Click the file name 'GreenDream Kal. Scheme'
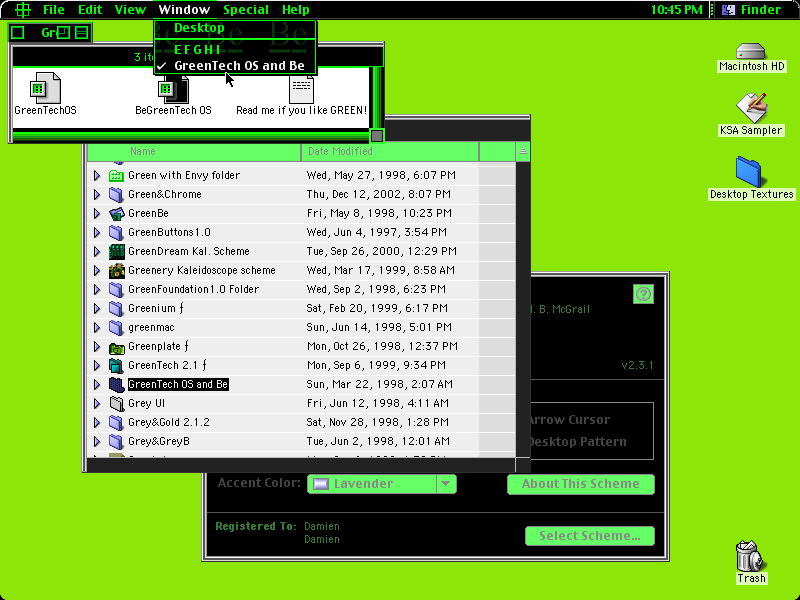Image resolution: width=800 pixels, height=600 pixels. [x=189, y=252]
